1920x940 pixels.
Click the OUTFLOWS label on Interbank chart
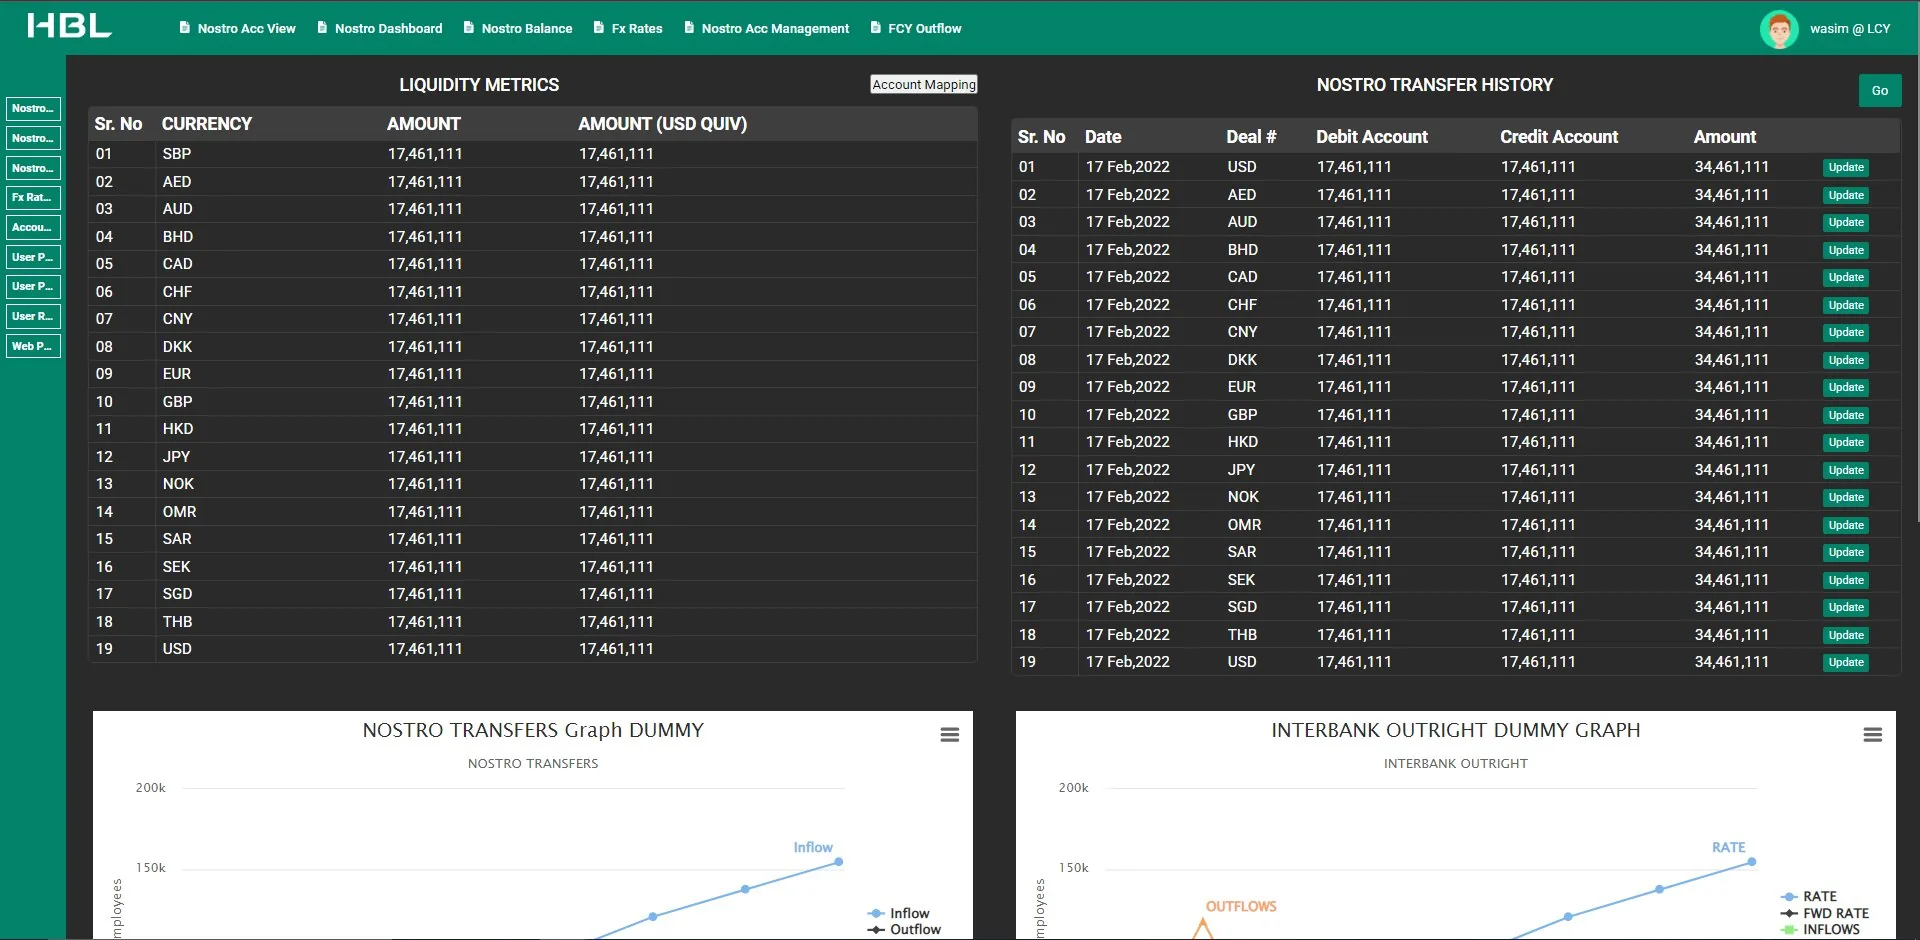click(x=1241, y=906)
